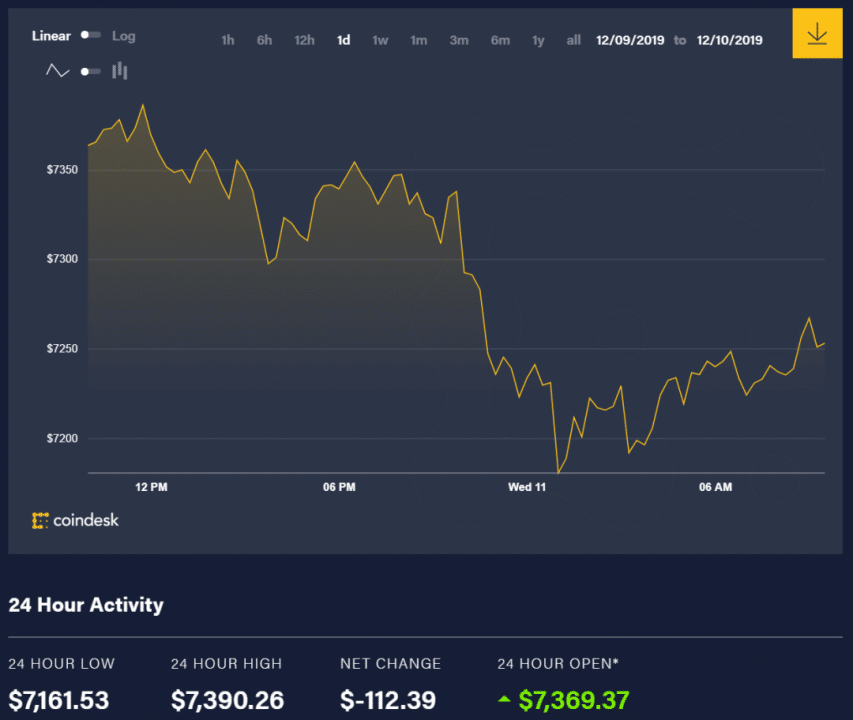Click the 24 hour low value $7,161.53

[59, 700]
